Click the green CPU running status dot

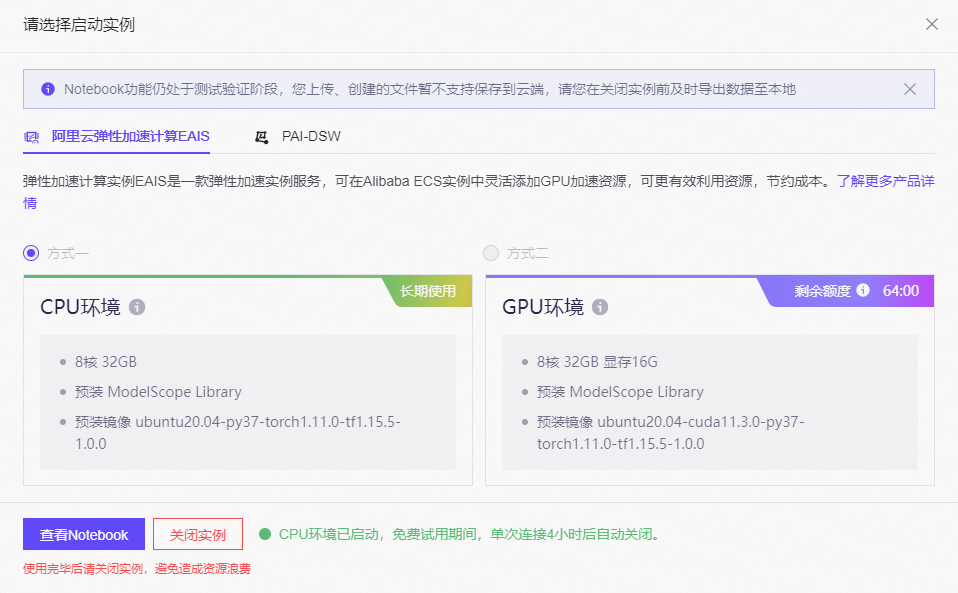coord(265,534)
